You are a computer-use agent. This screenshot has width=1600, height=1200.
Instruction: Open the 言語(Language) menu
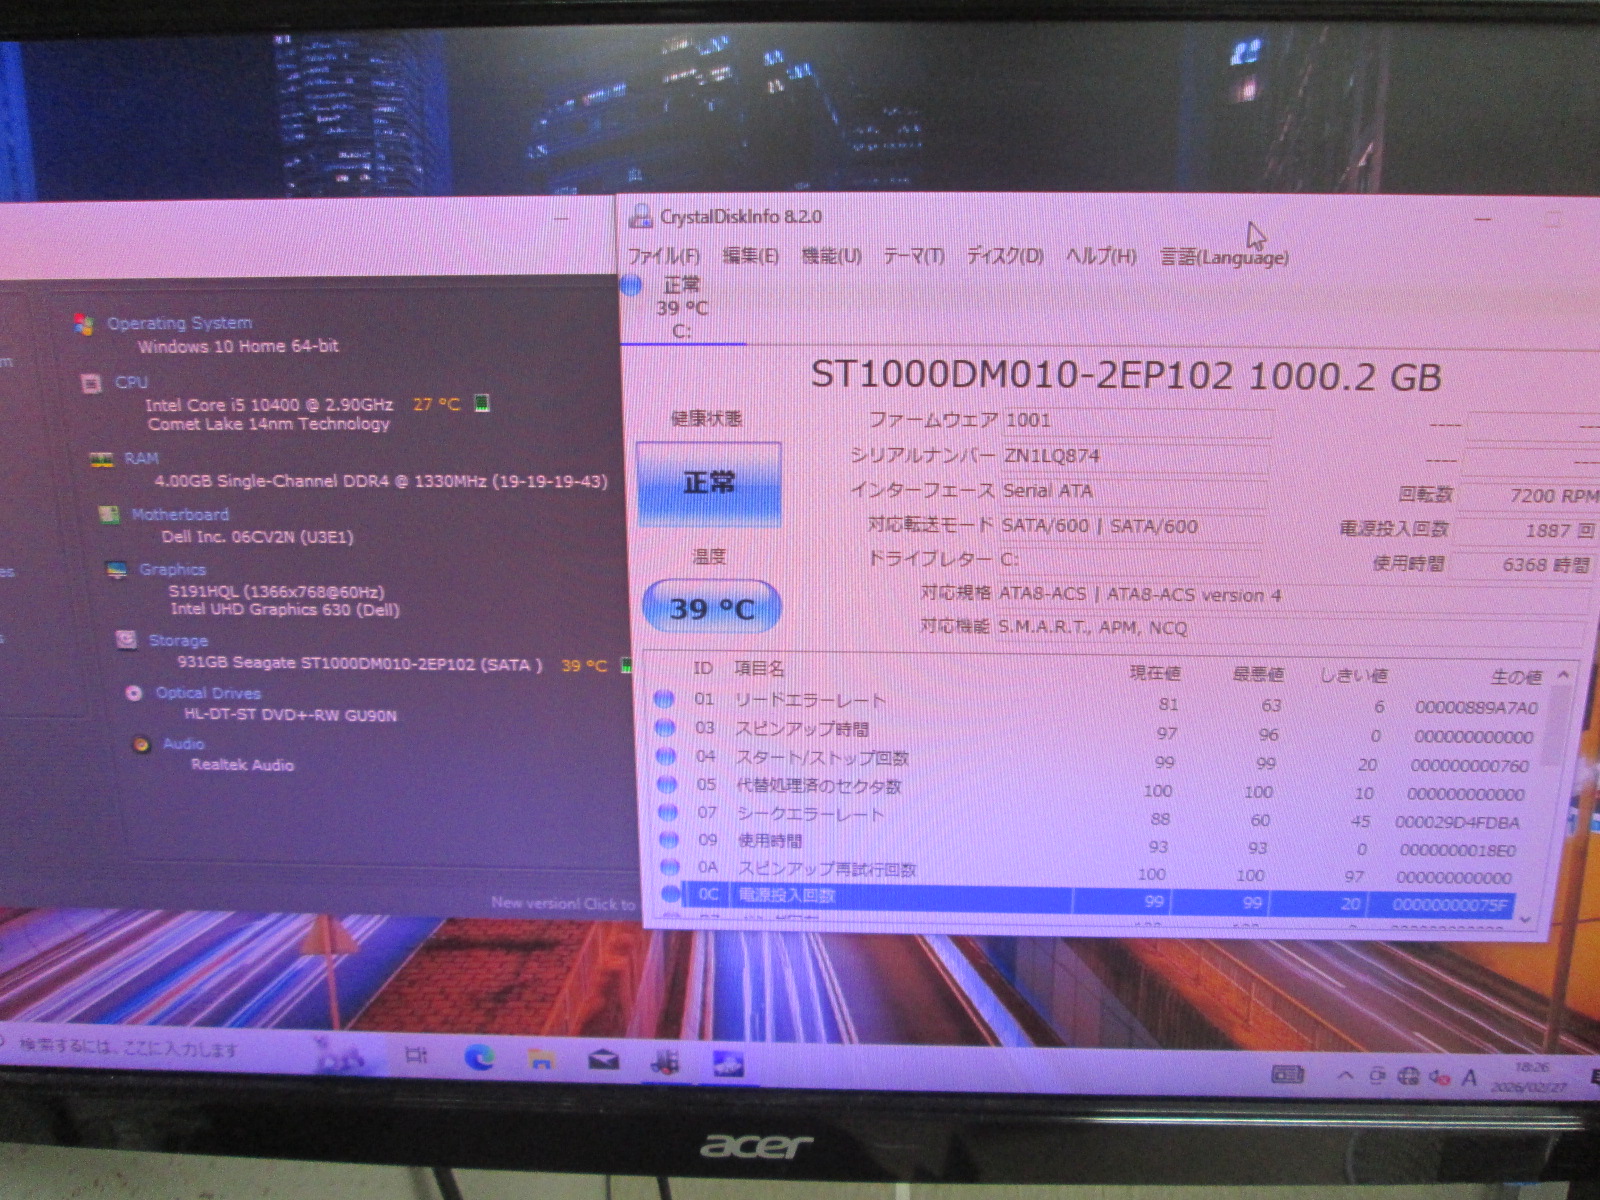tap(1224, 258)
